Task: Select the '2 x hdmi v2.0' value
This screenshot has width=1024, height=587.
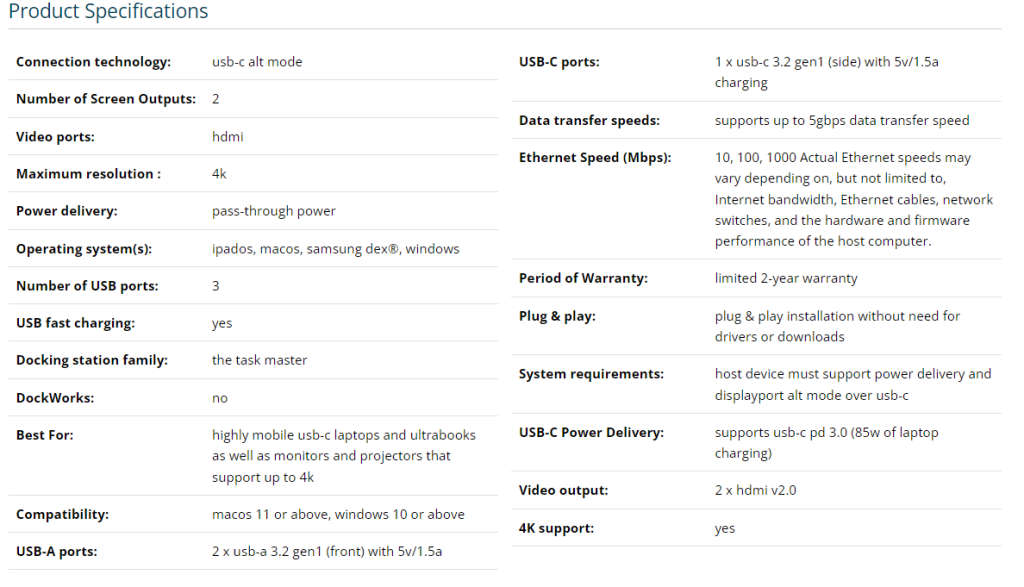Action: [x=755, y=490]
